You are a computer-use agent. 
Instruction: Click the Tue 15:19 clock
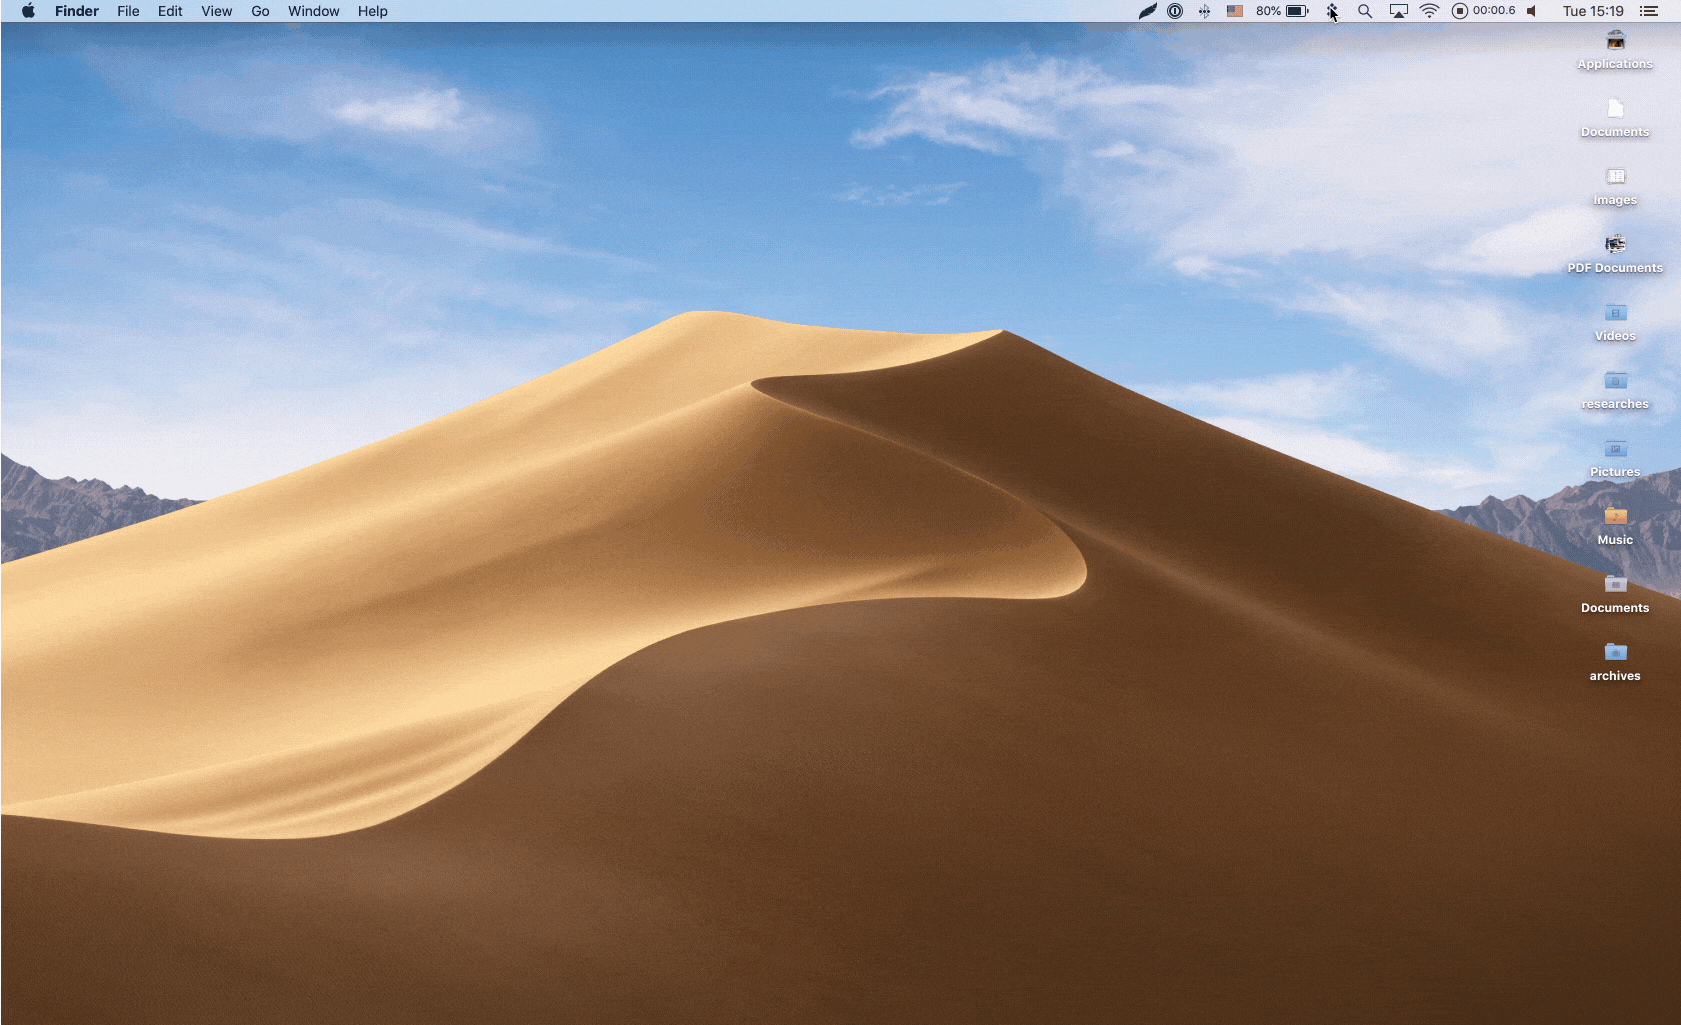click(1593, 11)
